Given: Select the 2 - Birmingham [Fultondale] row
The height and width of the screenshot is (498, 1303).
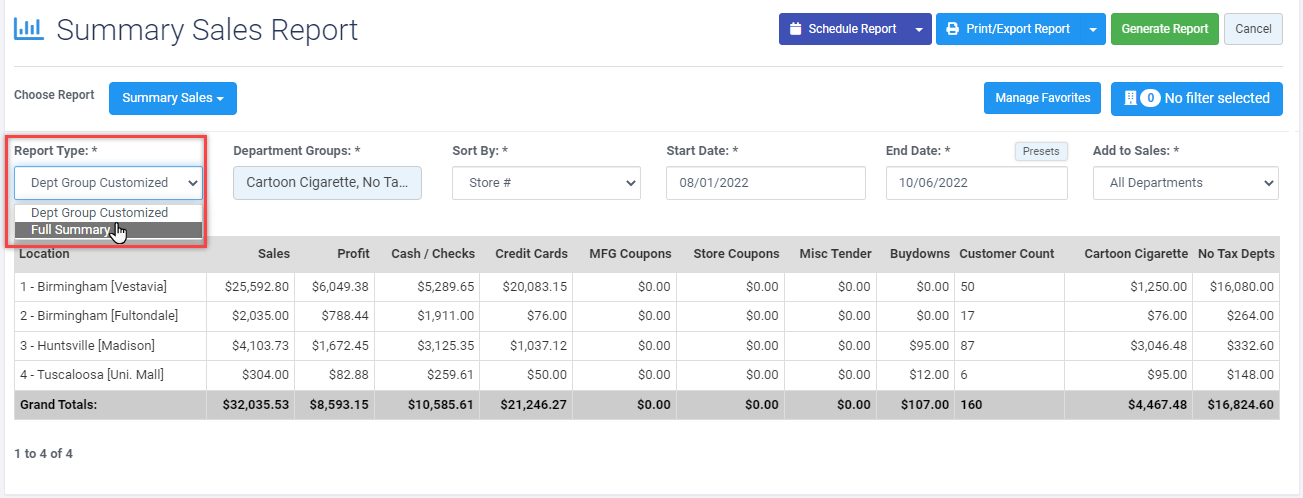Looking at the screenshot, I should click(x=646, y=316).
